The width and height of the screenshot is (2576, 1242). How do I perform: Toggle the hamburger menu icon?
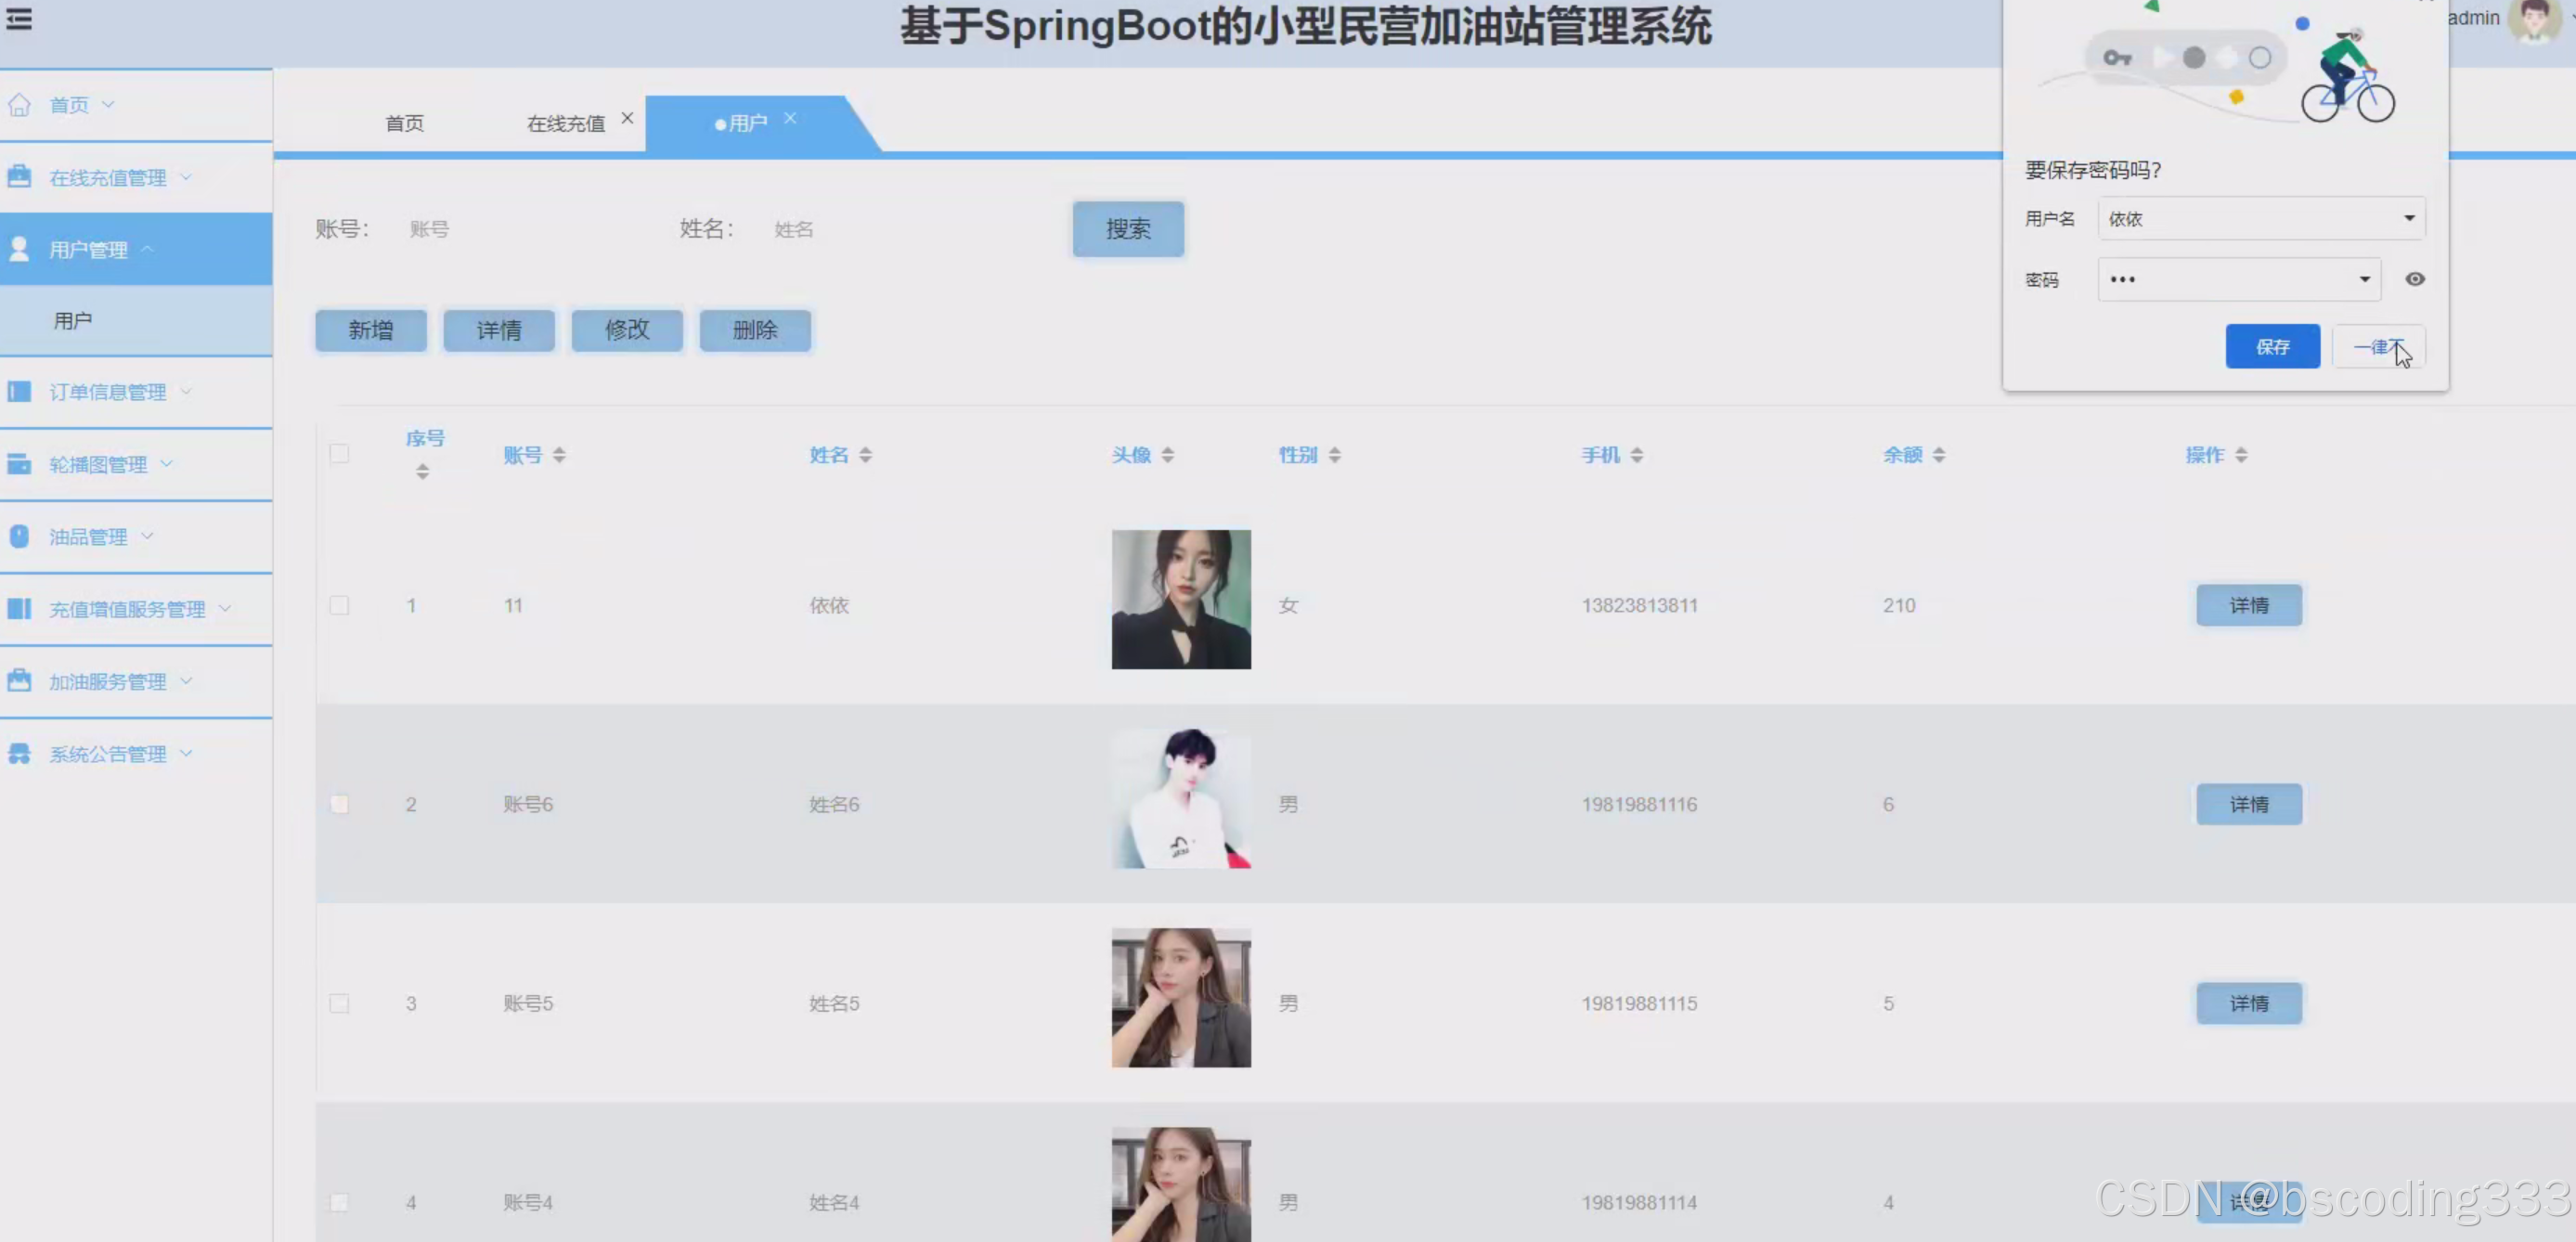(x=19, y=19)
